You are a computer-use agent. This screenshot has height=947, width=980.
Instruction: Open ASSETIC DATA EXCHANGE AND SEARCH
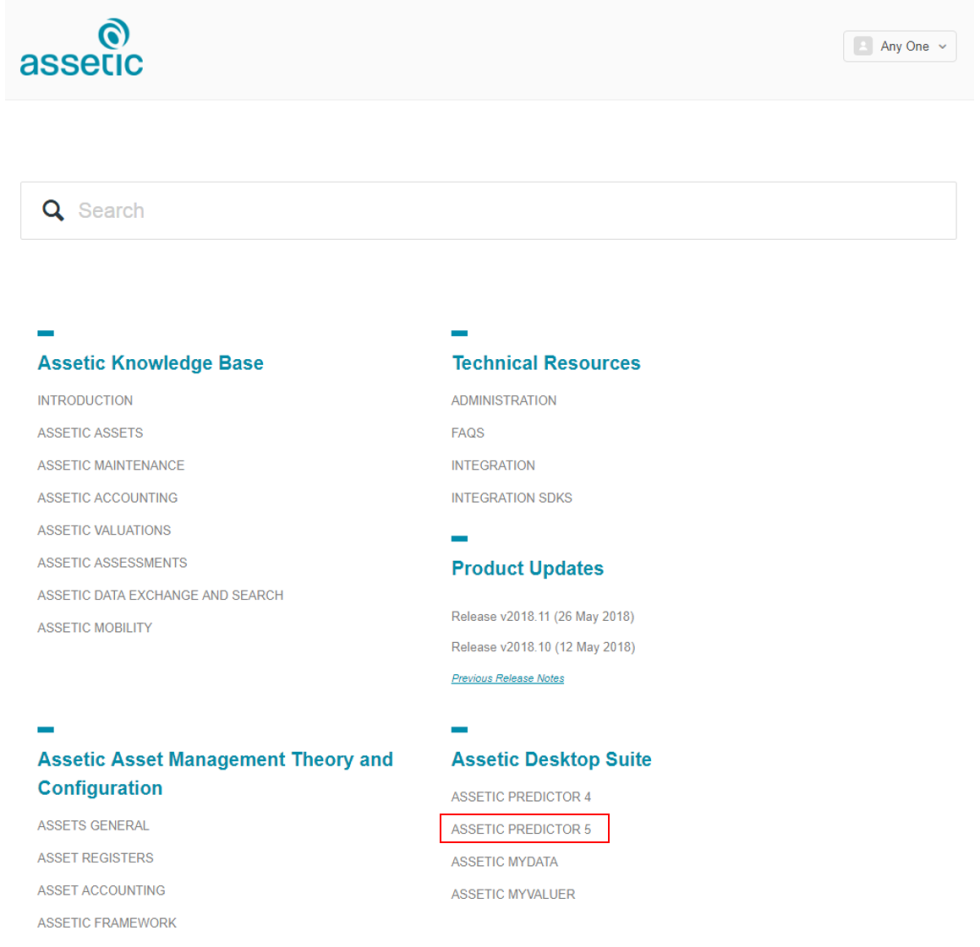pyautogui.click(x=160, y=595)
